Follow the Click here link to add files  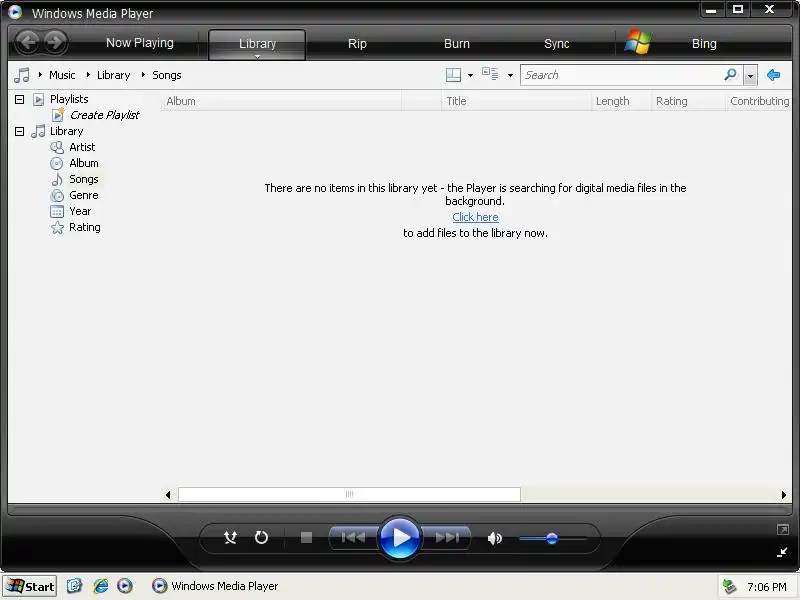pyautogui.click(x=476, y=217)
